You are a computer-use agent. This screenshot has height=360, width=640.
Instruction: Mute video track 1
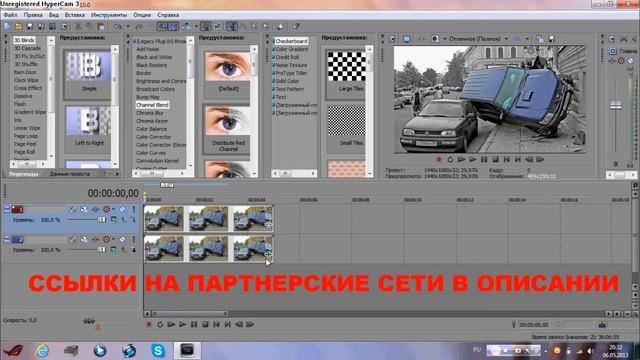point(122,209)
